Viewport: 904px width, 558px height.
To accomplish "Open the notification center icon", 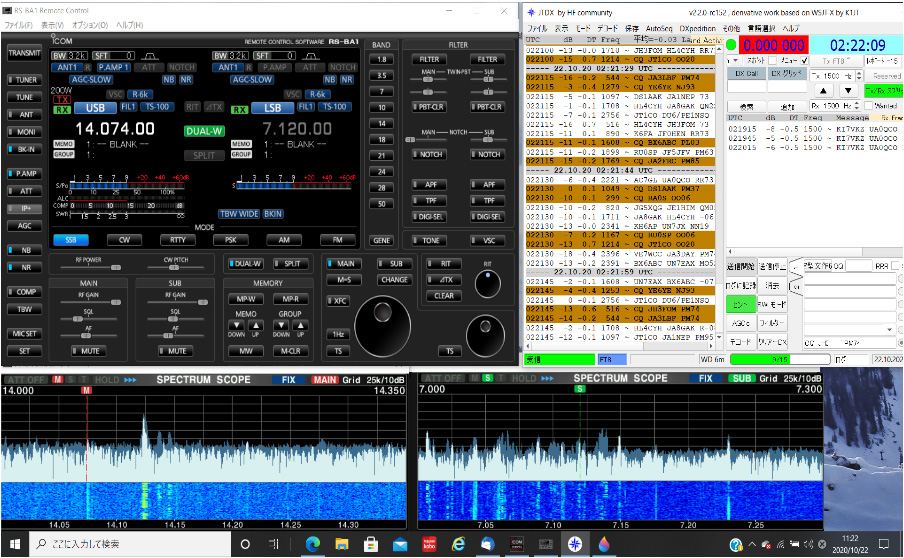I will (x=883, y=544).
